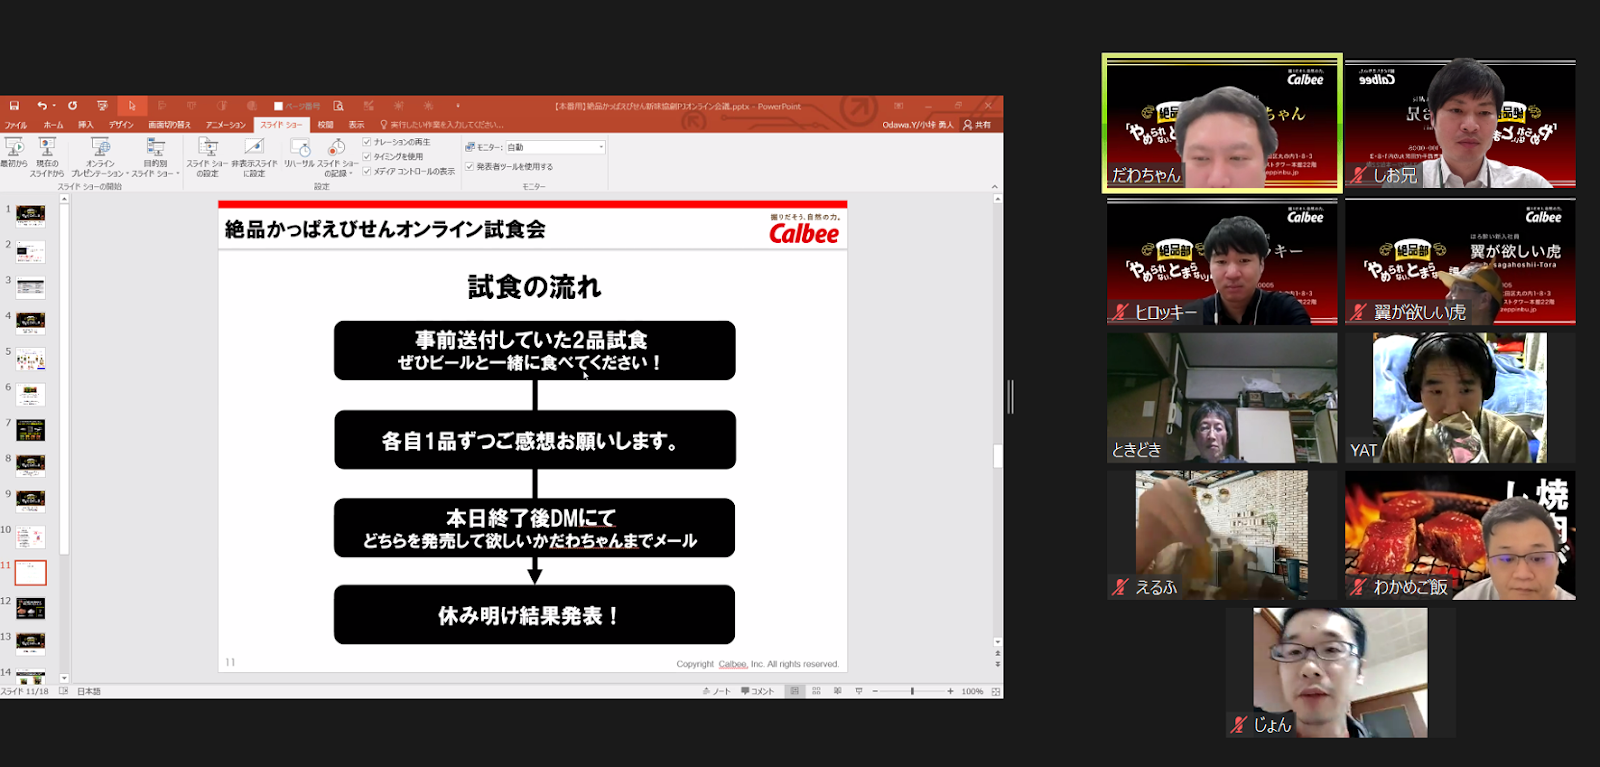1600x767 pixels.
Task: Click the しお兄 participant video
Action: click(1460, 123)
